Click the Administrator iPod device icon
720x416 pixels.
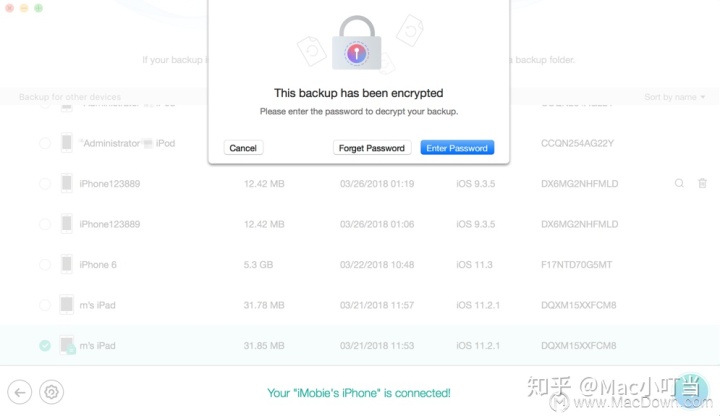pyautogui.click(x=67, y=143)
